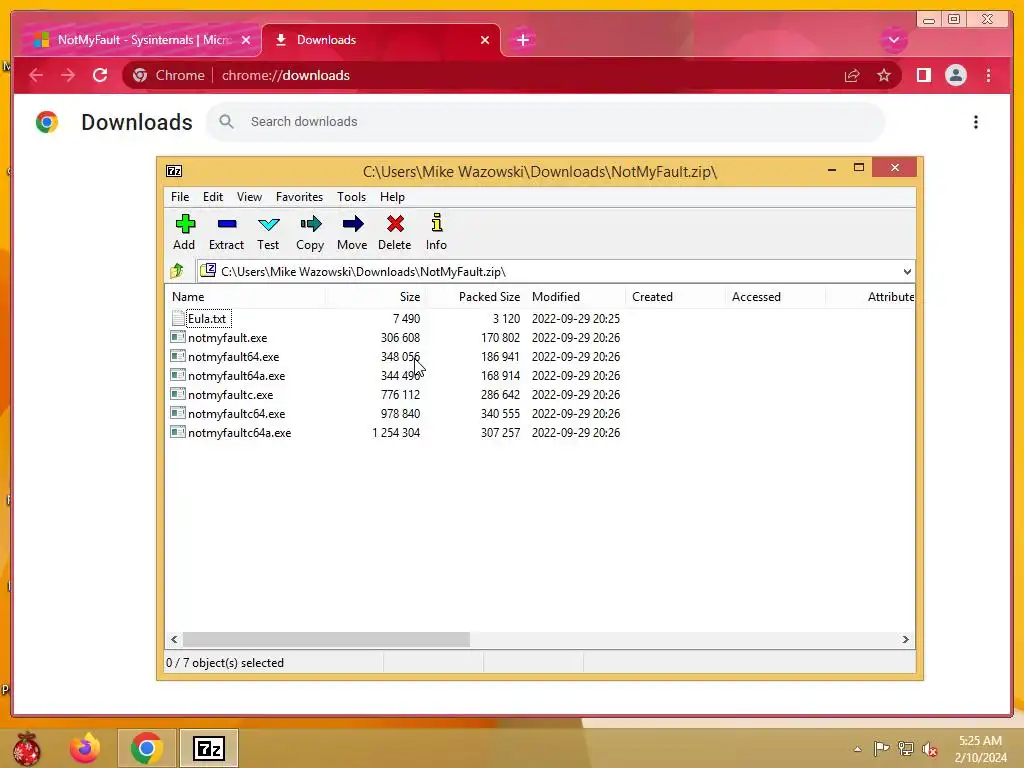Select the notmyfaultc.exe file name
1024x768 pixels.
(x=231, y=394)
